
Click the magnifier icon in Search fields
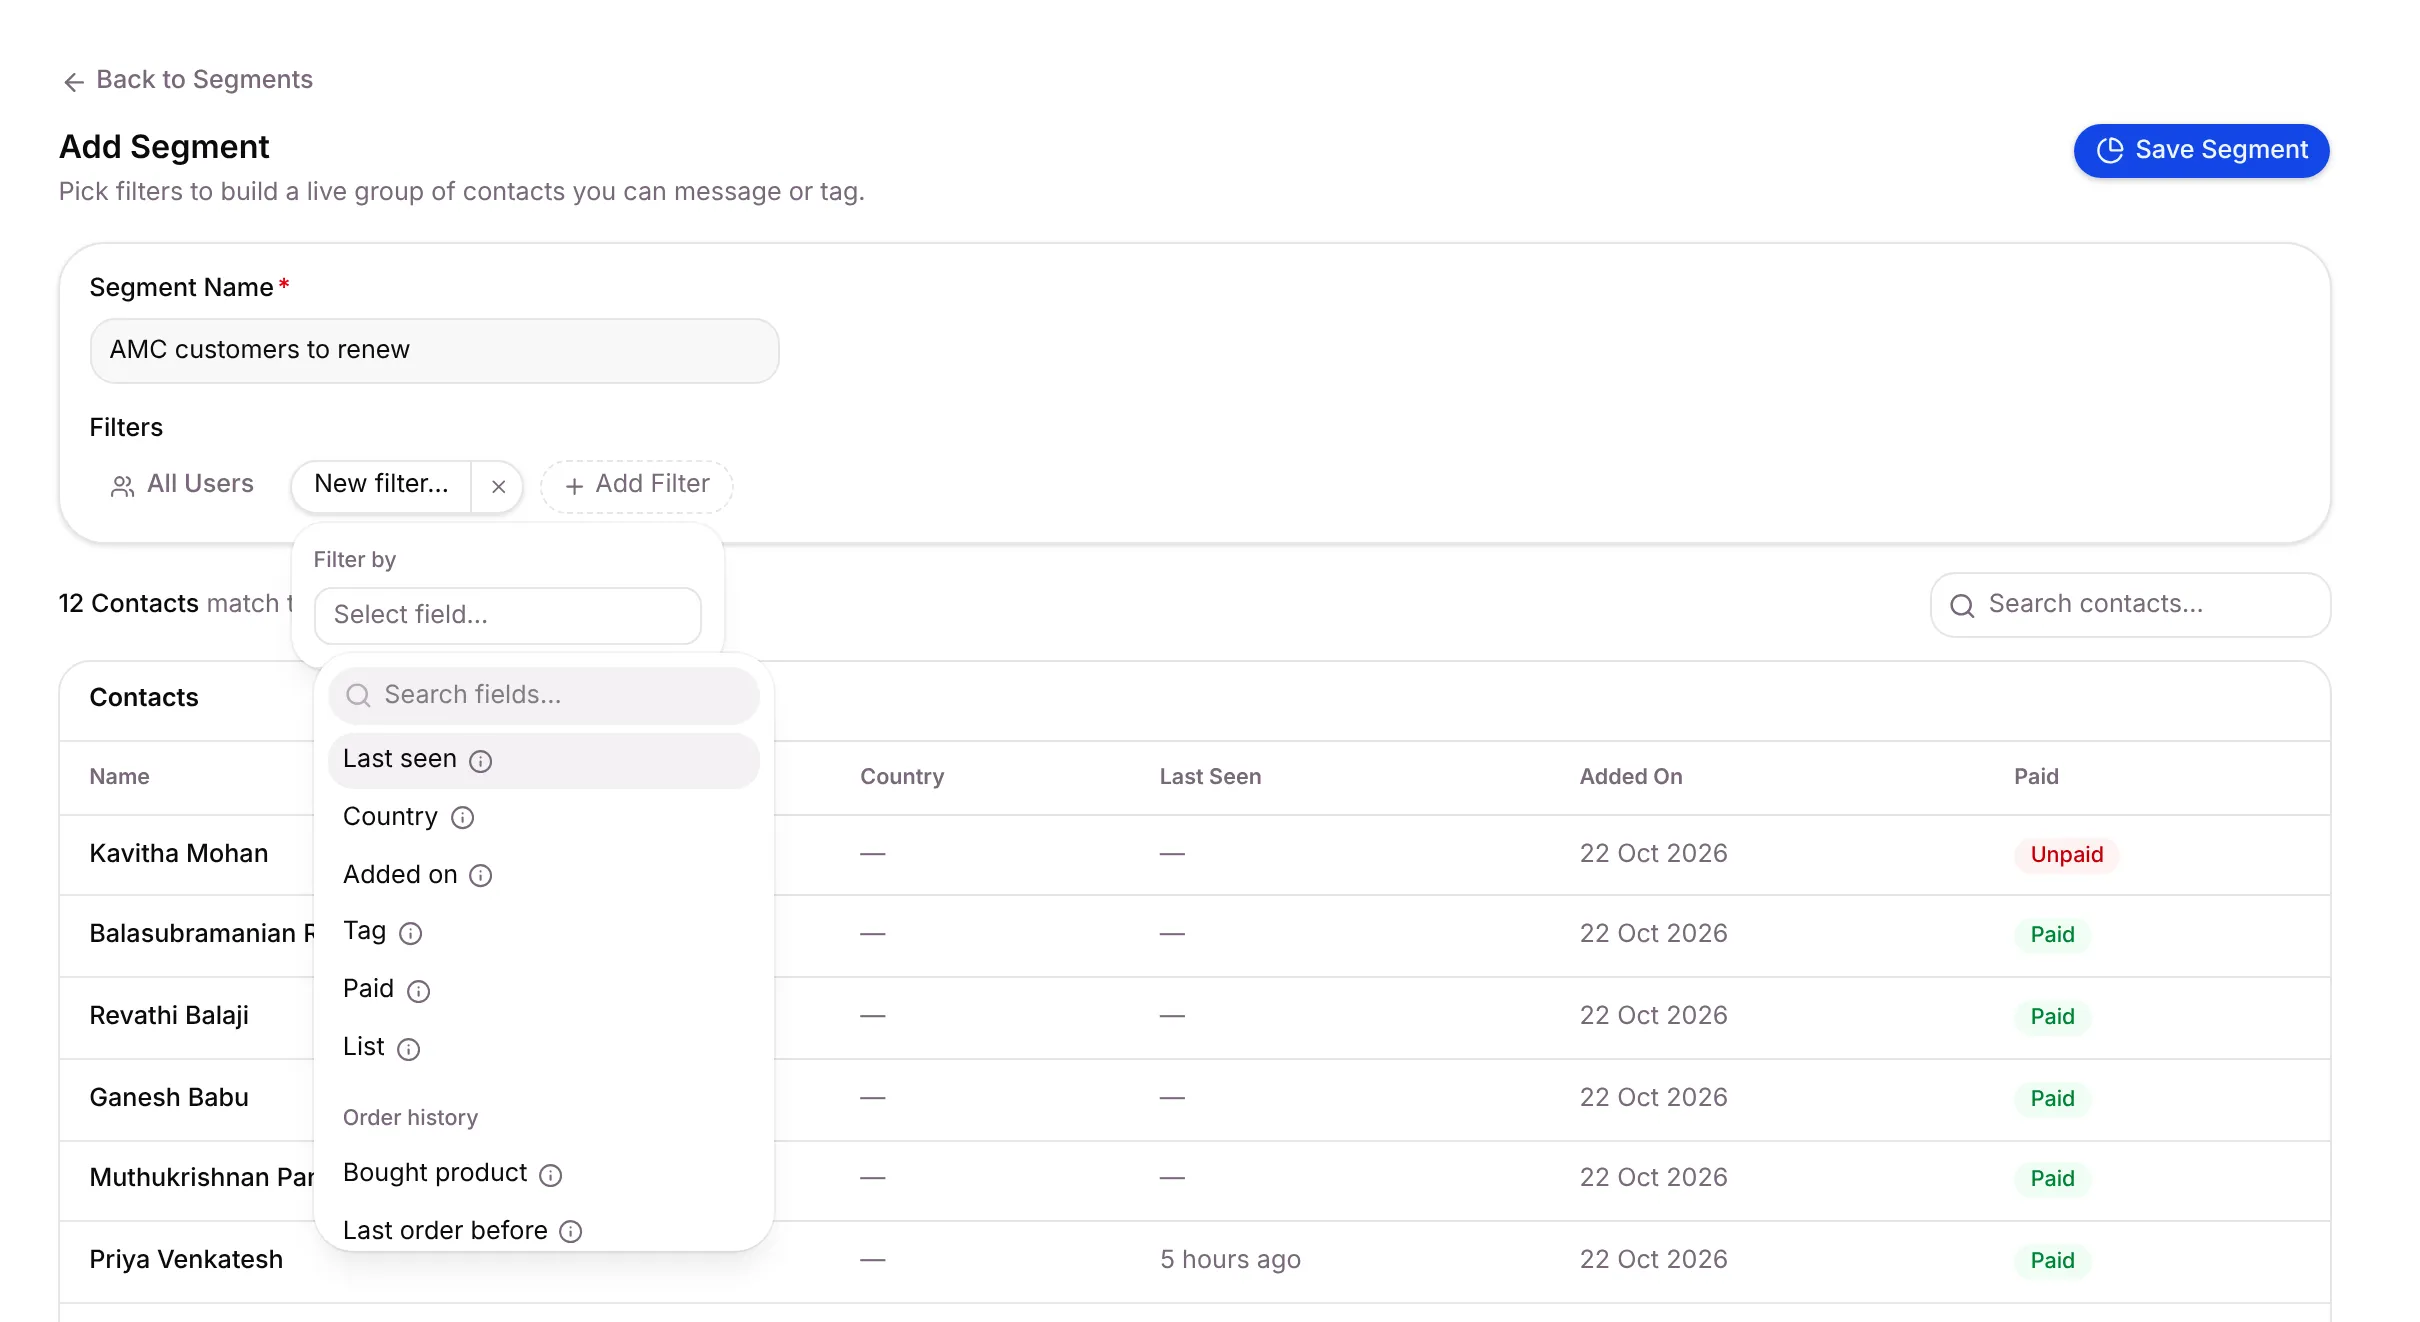pyautogui.click(x=358, y=695)
